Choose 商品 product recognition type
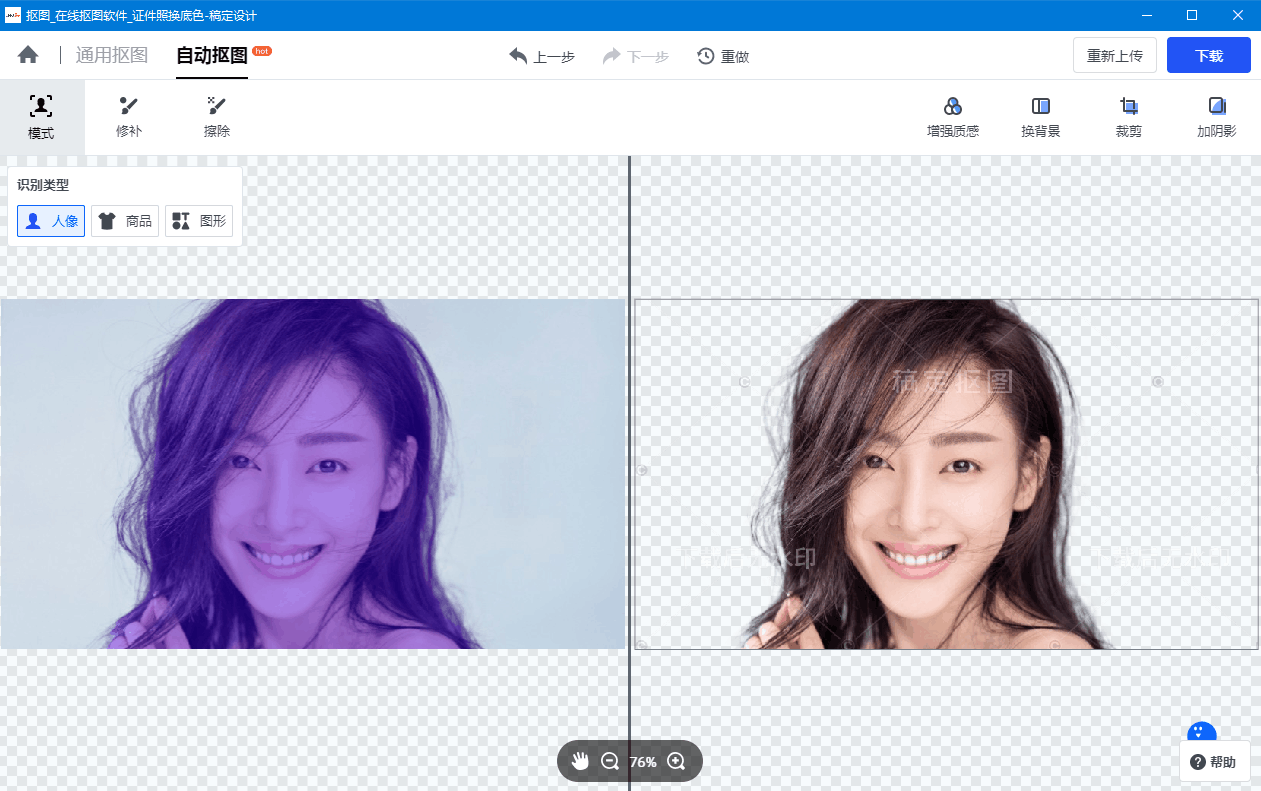 (125, 221)
